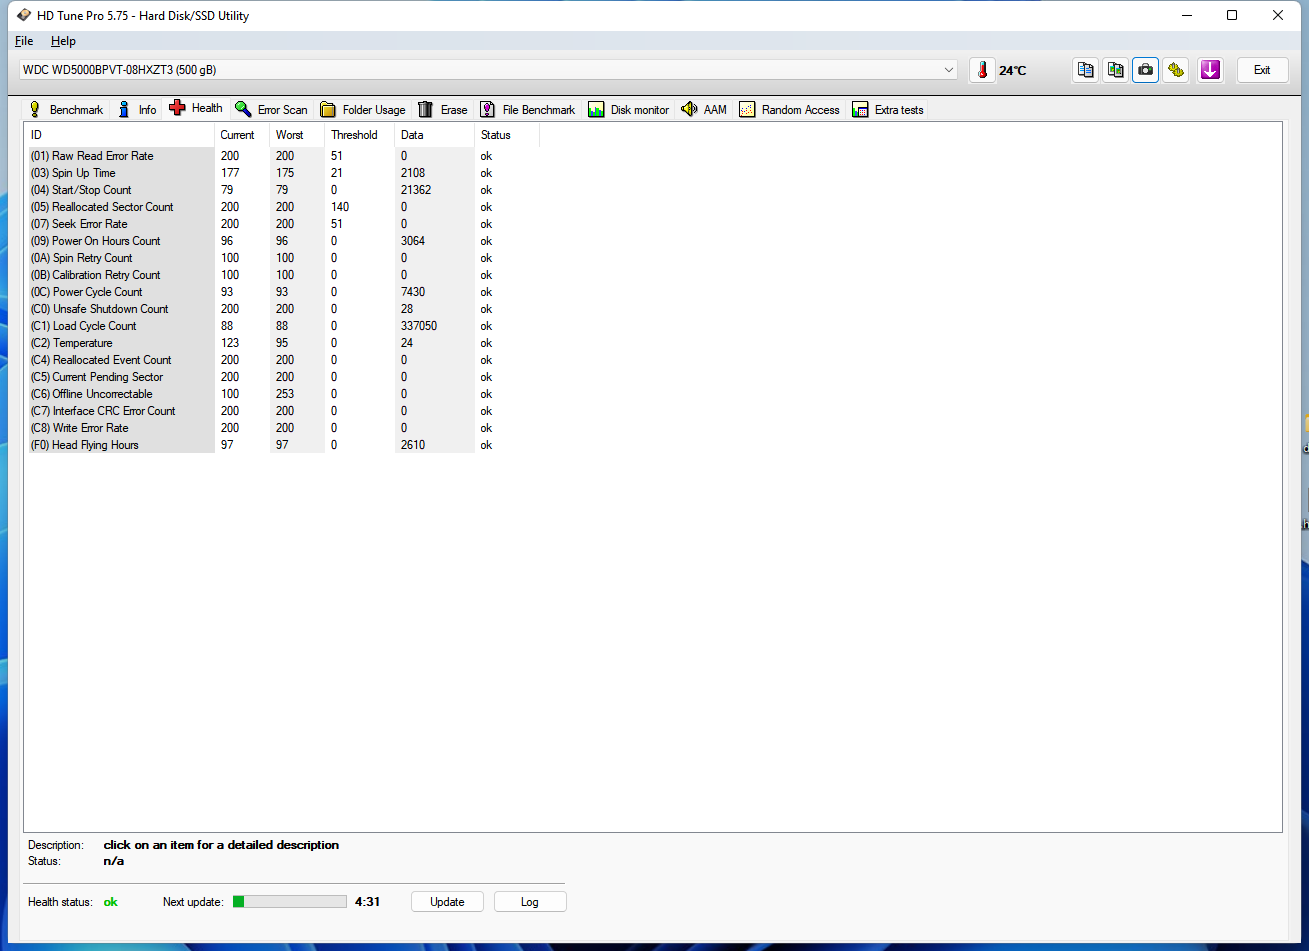Open the Folder Usage tab
This screenshot has height=951, width=1309.
[x=363, y=110]
